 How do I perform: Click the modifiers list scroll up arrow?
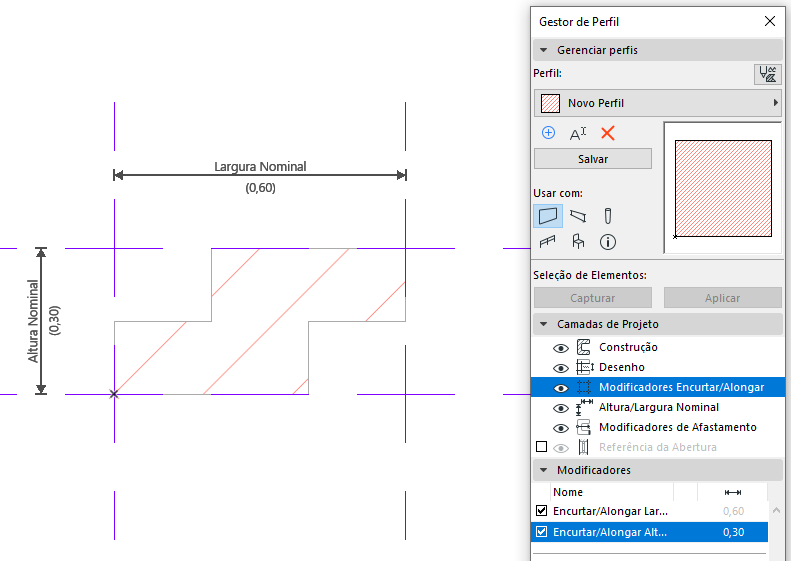tap(776, 511)
